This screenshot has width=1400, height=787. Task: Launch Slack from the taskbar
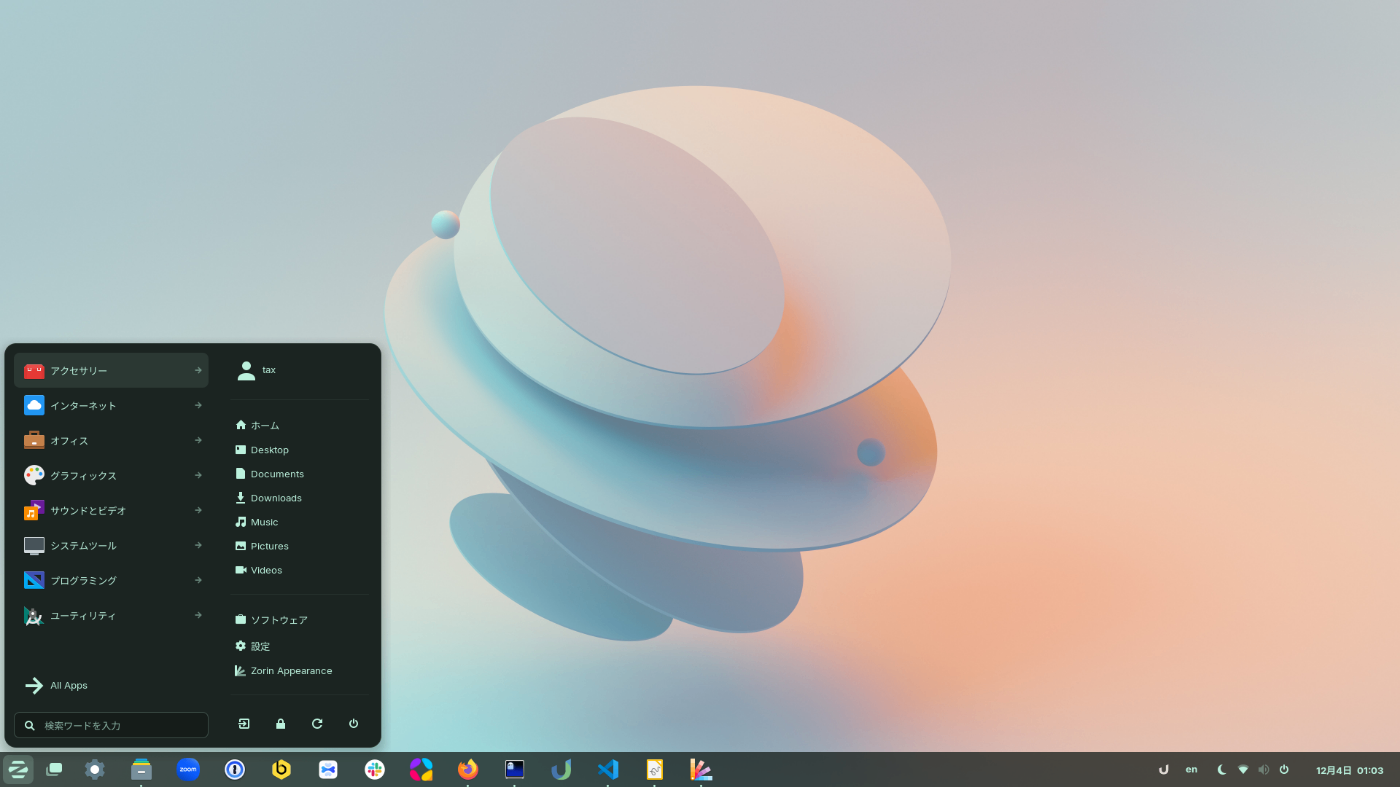coord(375,769)
